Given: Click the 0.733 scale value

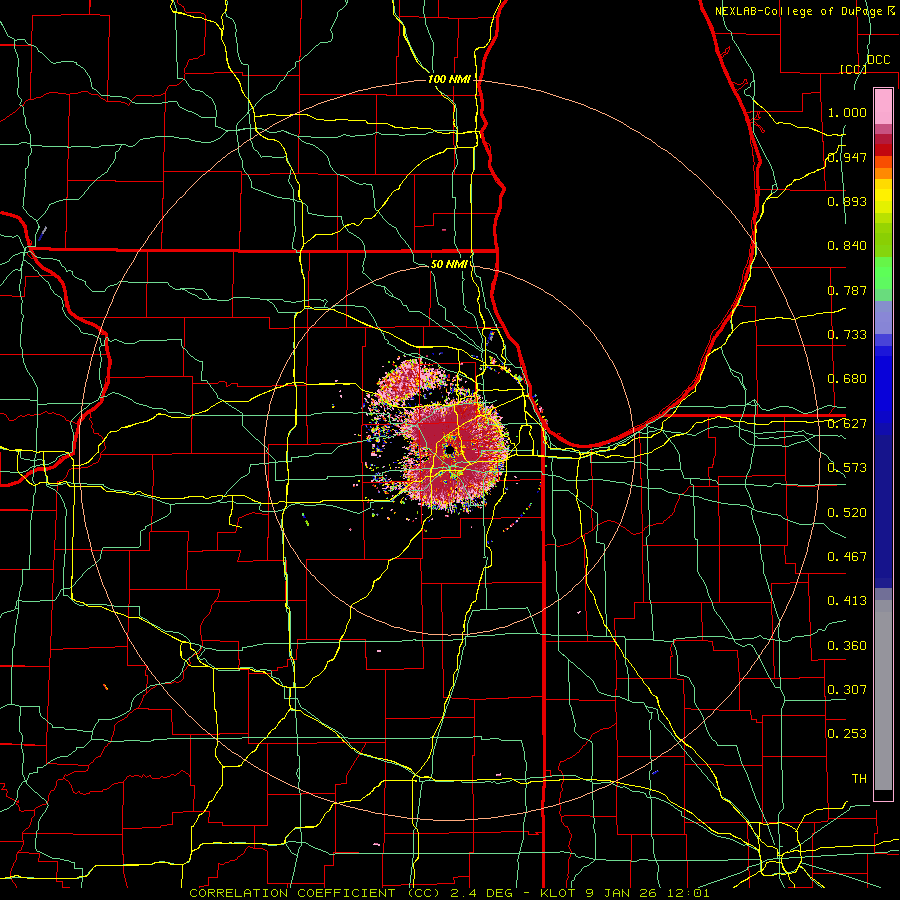Looking at the screenshot, I should (x=847, y=335).
